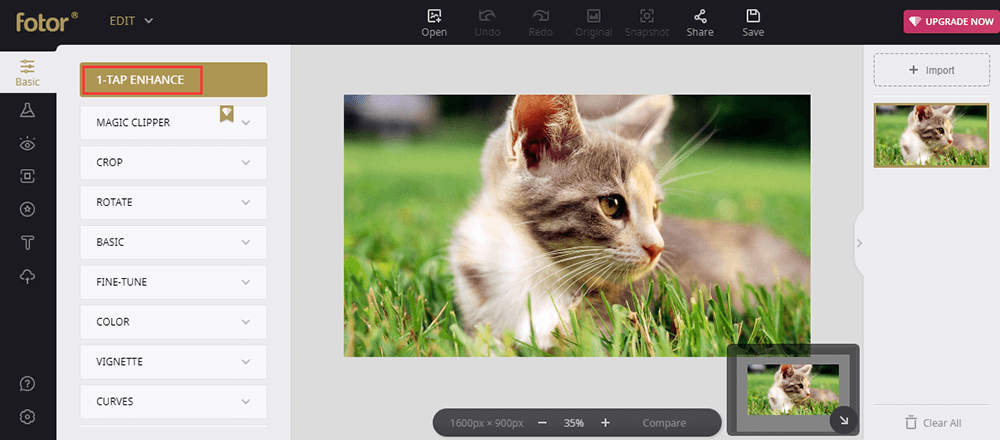The height and width of the screenshot is (440, 1000).
Task: Expand the Crop section
Action: 173,162
